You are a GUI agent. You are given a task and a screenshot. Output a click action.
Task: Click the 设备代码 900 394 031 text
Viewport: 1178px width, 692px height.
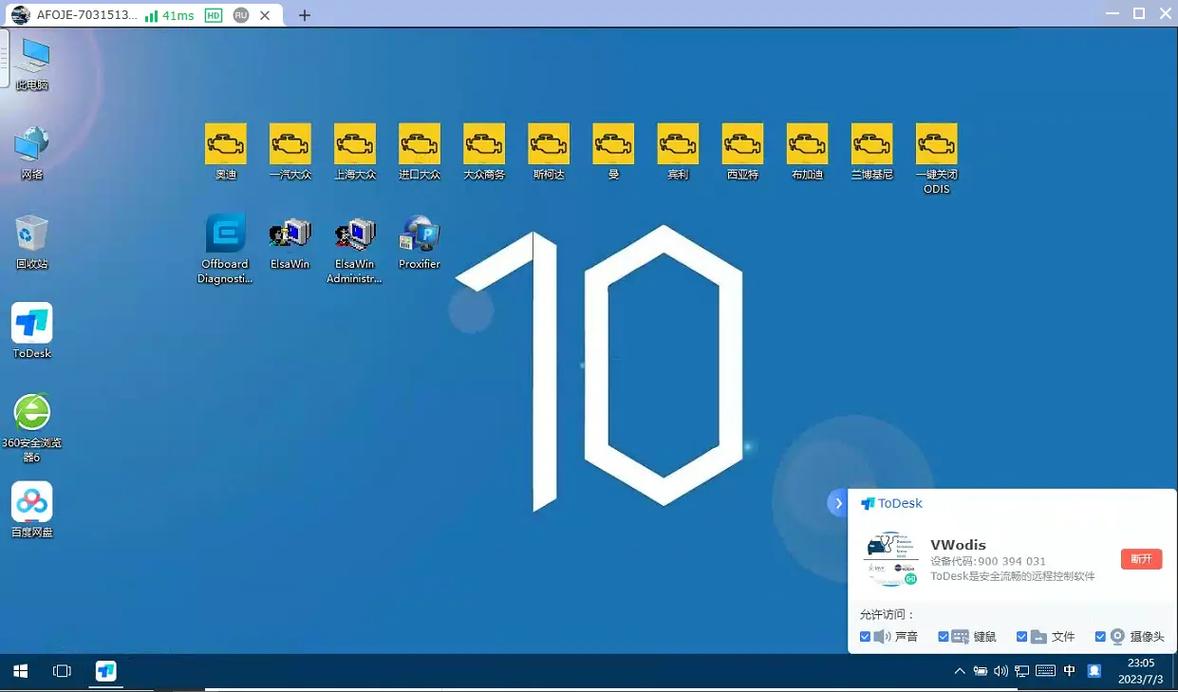(988, 561)
